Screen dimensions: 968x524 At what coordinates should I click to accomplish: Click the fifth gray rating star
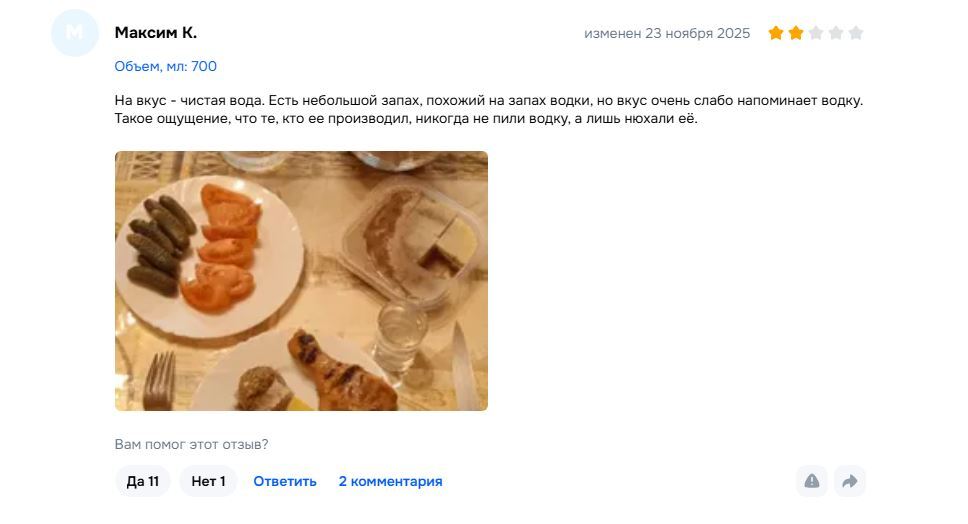856,33
